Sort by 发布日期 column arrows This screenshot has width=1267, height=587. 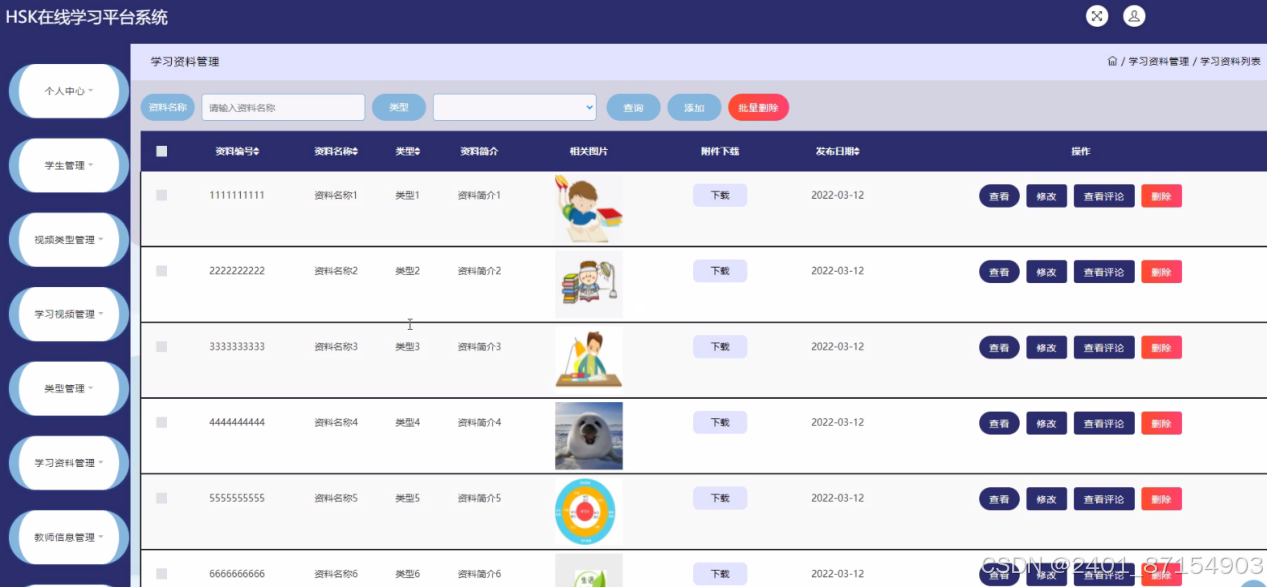pyautogui.click(x=857, y=152)
